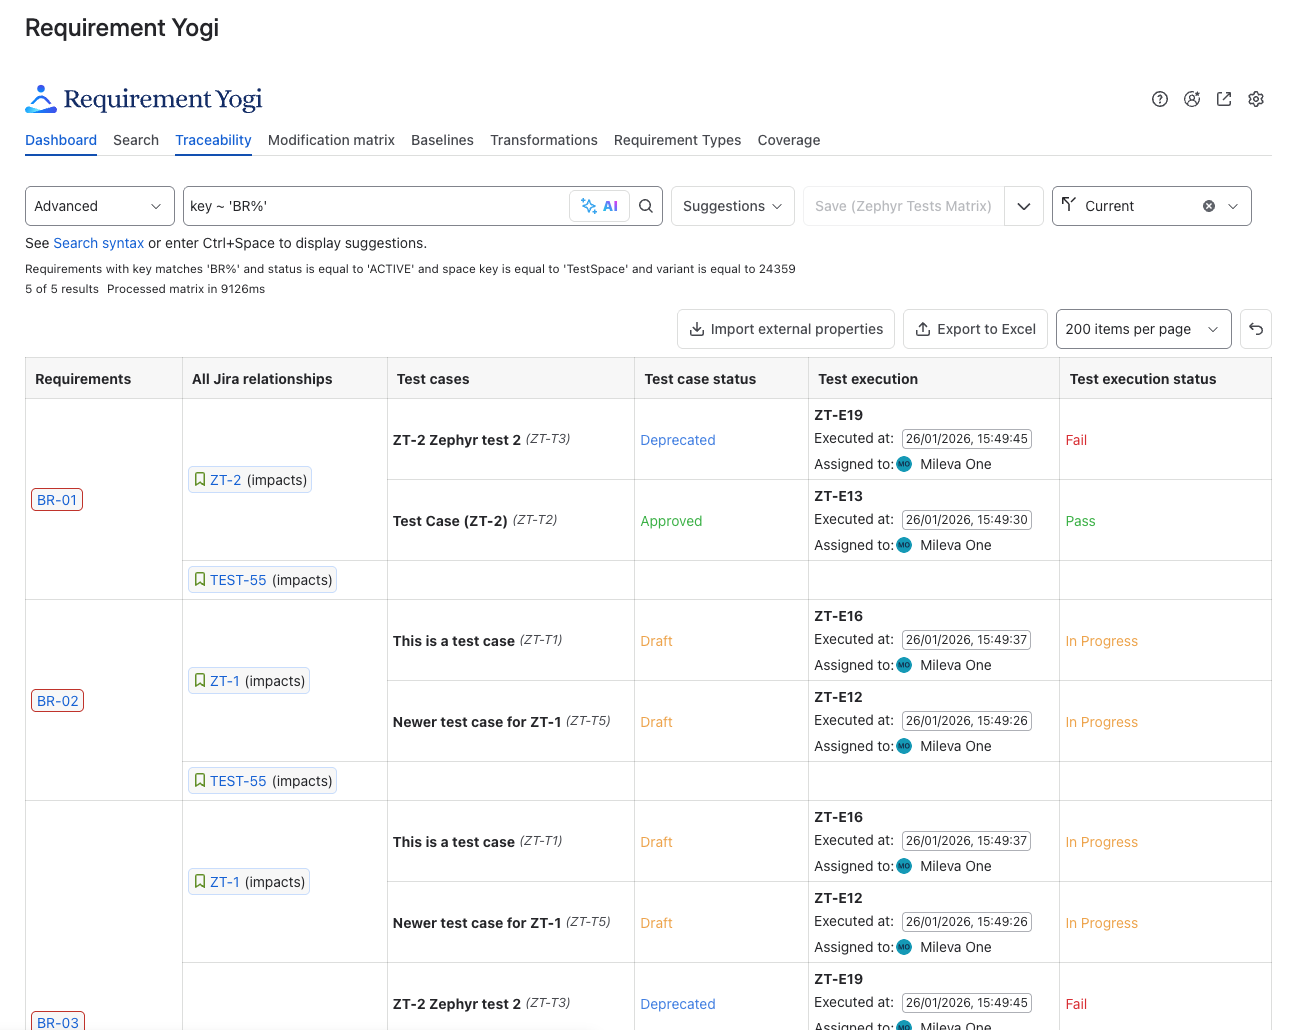
Task: Click the 'Approved' test case status
Action: (671, 521)
